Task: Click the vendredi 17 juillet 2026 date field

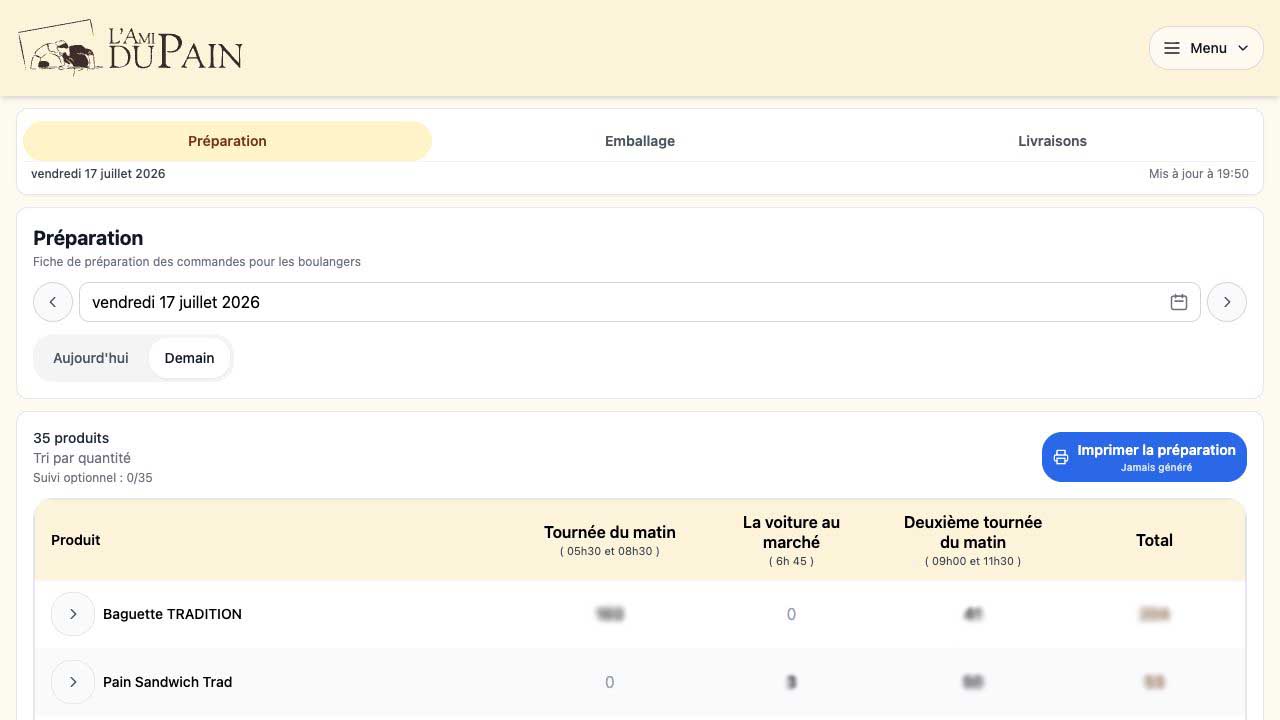Action: pos(640,302)
